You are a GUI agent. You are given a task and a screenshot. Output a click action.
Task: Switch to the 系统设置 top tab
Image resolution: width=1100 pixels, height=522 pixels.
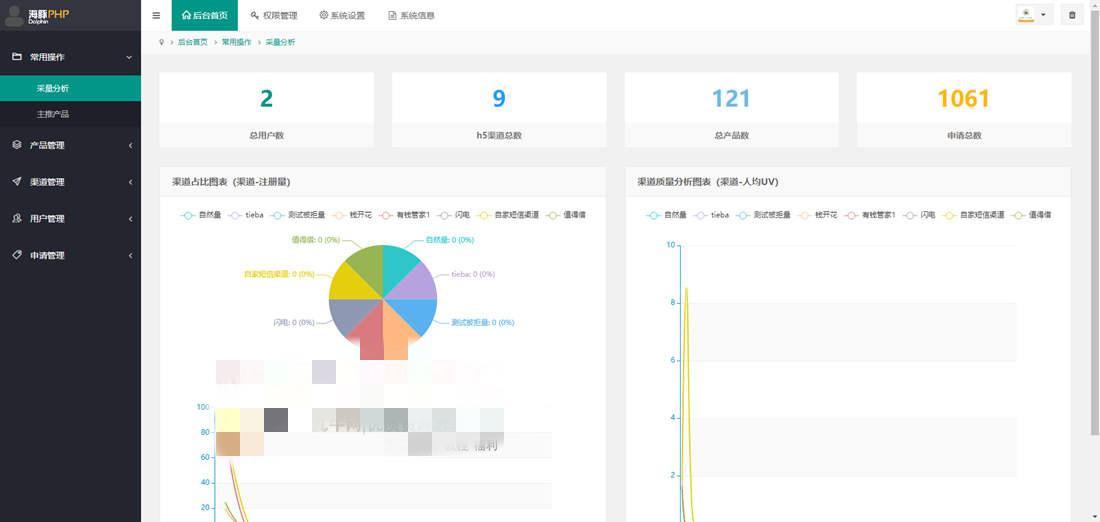tap(342, 15)
